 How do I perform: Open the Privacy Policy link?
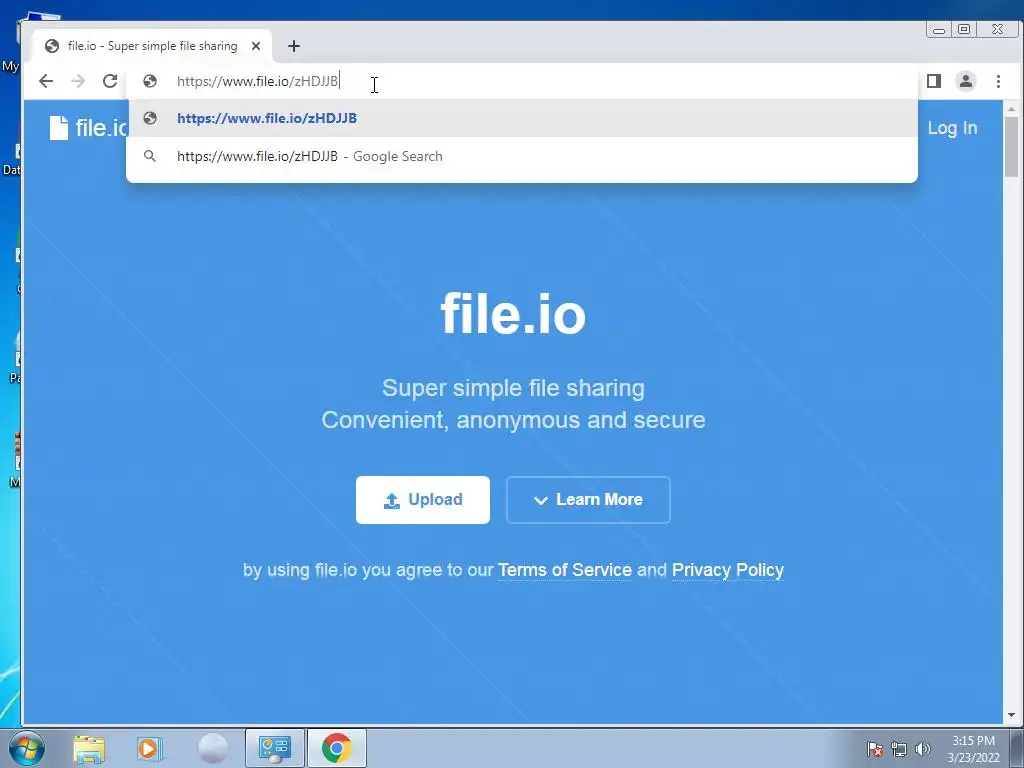(728, 570)
